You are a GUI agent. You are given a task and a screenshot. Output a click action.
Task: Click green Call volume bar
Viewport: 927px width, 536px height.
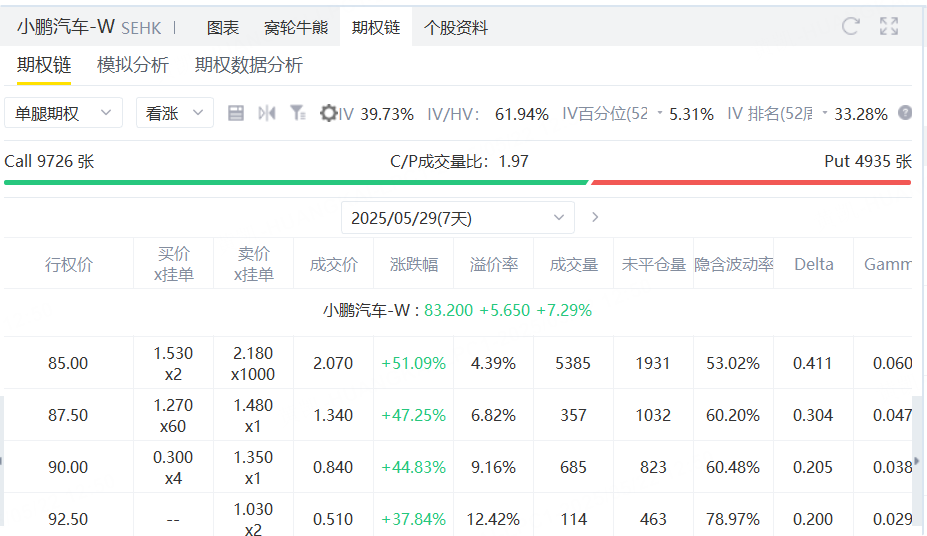[x=296, y=183]
